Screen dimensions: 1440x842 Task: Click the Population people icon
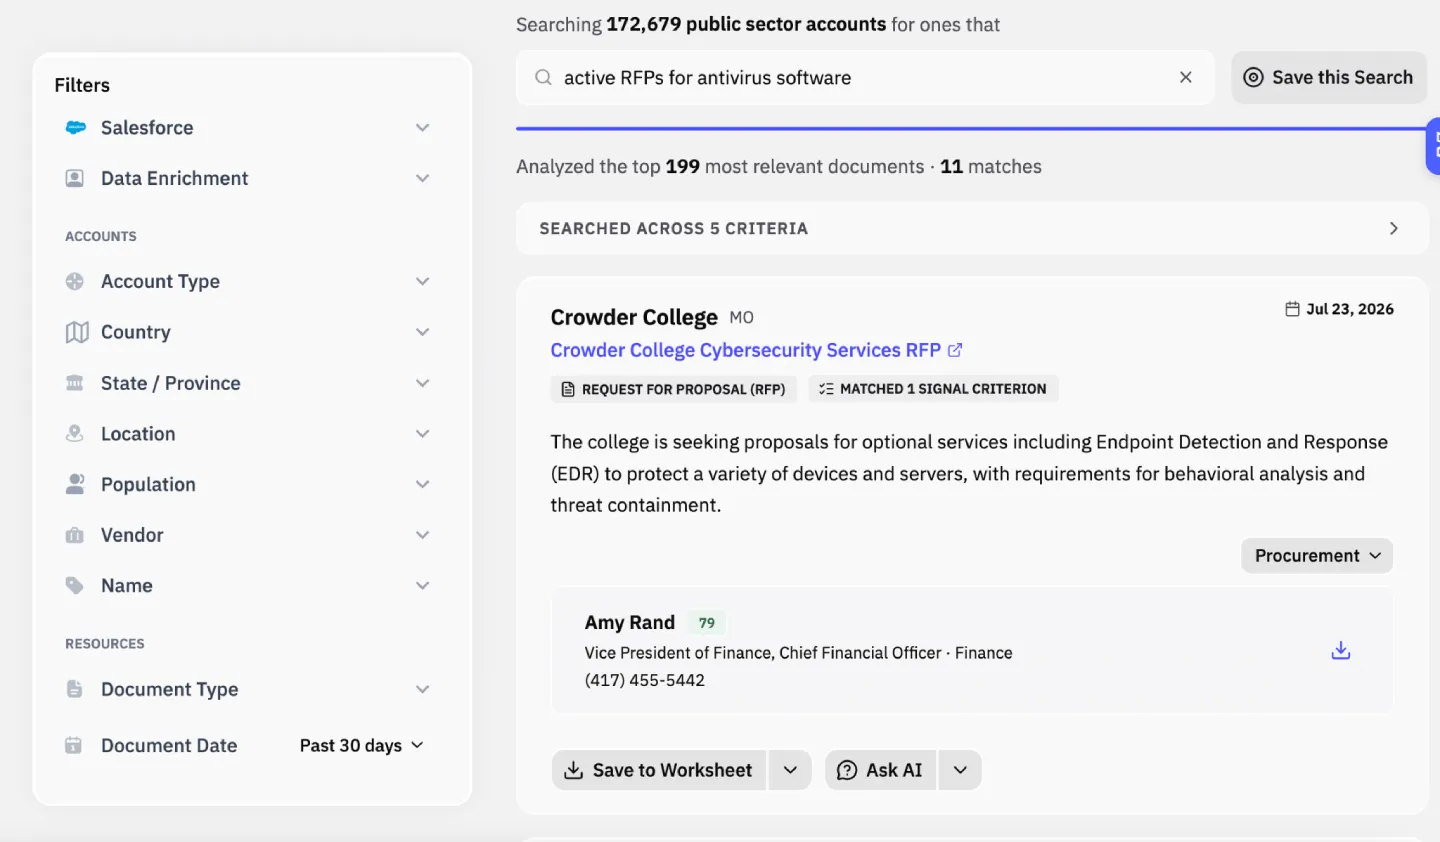point(75,484)
